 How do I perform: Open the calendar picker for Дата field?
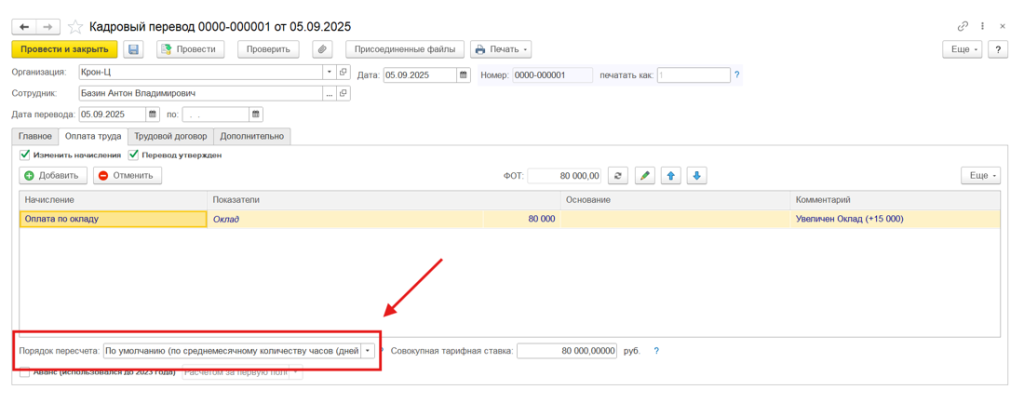(x=464, y=75)
